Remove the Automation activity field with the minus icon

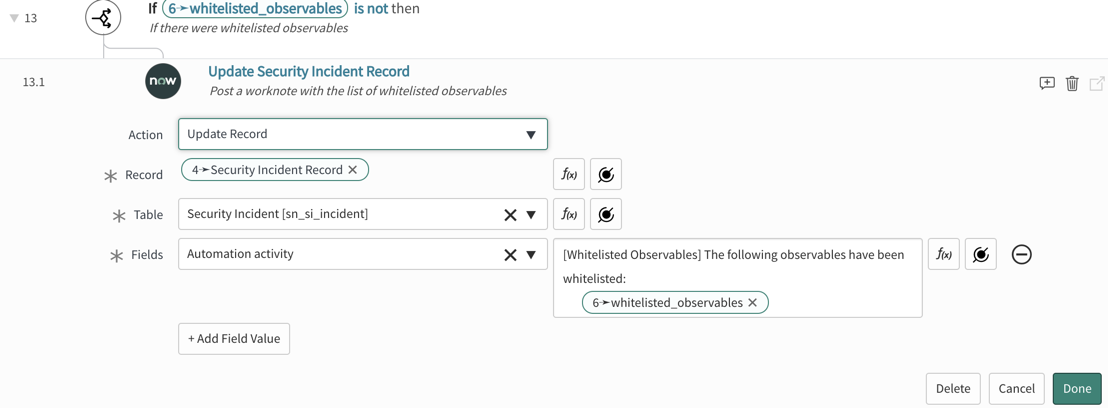click(1021, 255)
